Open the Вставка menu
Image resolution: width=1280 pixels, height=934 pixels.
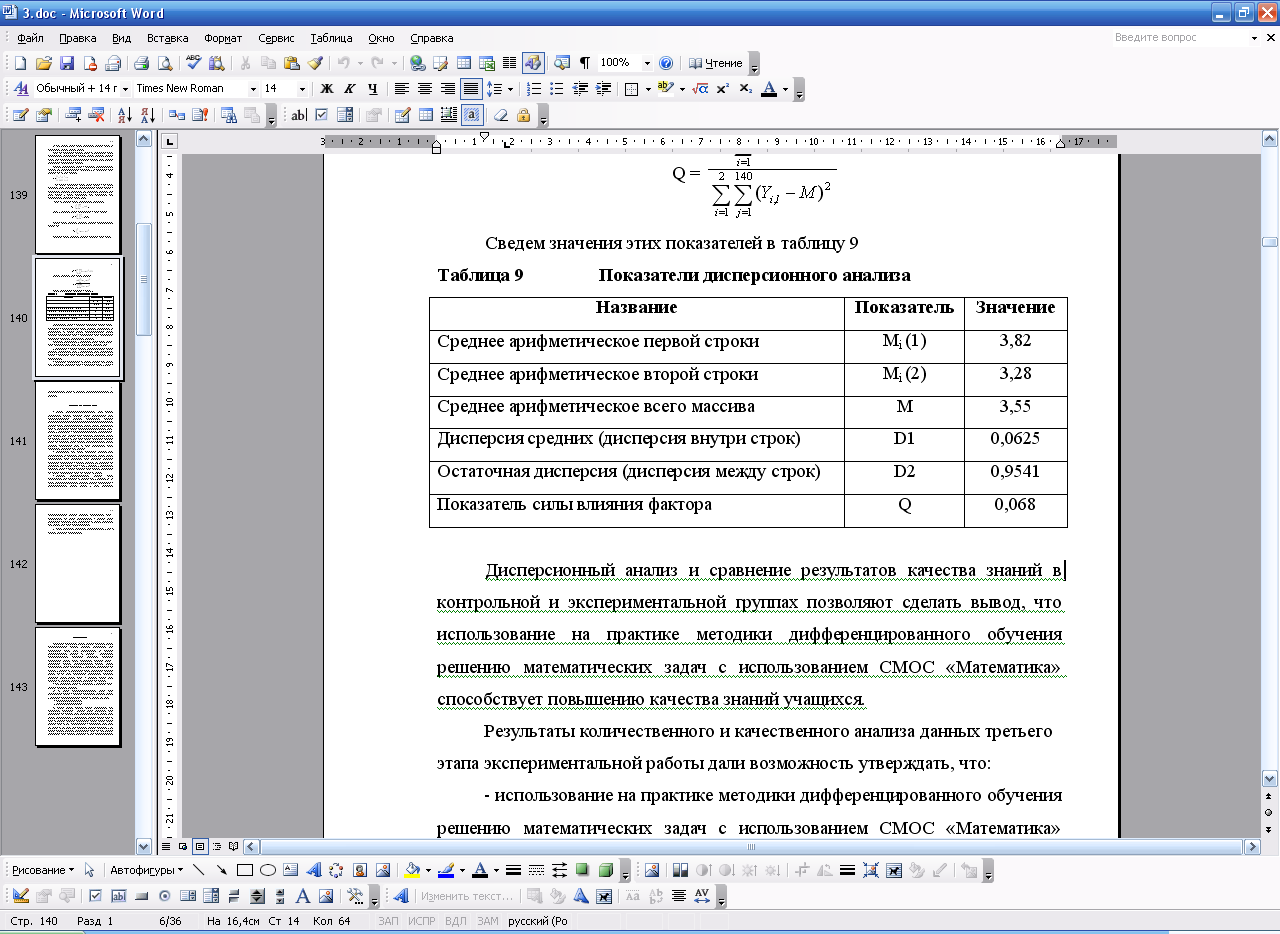167,38
